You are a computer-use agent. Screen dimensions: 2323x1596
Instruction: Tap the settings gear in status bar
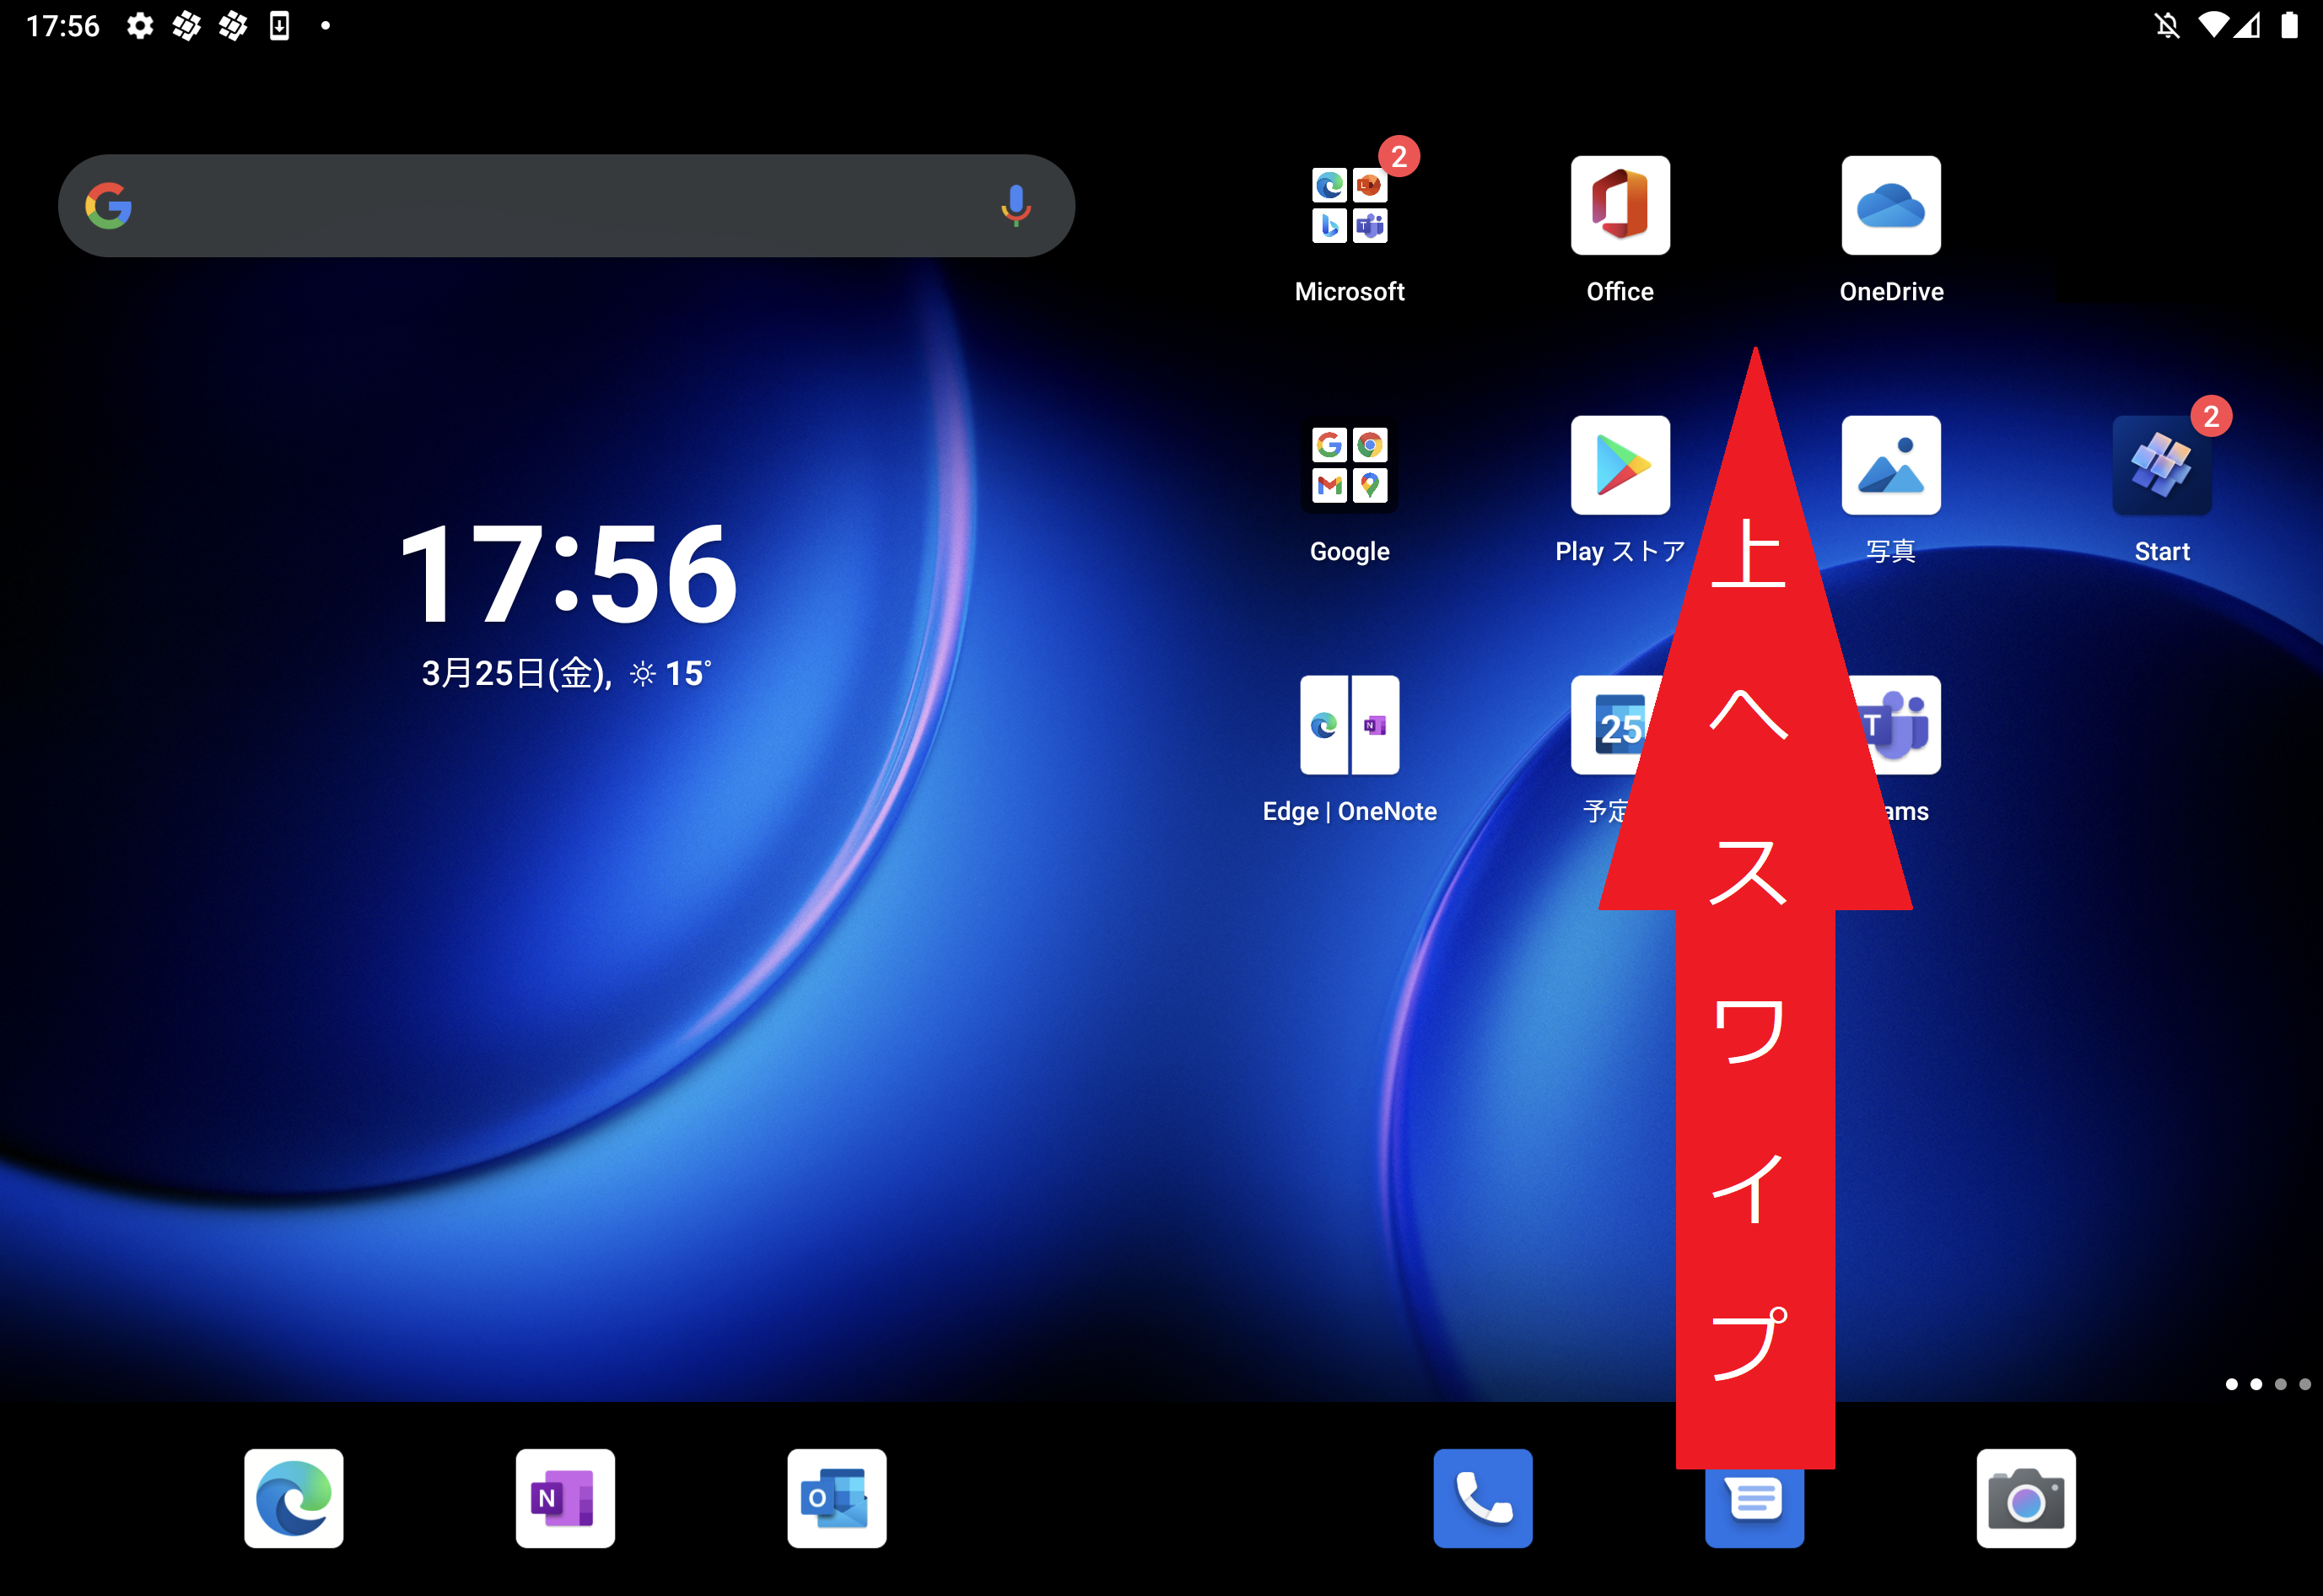click(140, 25)
